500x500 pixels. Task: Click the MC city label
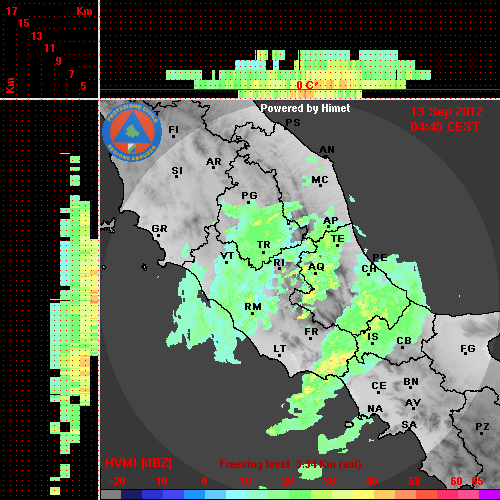click(x=320, y=180)
